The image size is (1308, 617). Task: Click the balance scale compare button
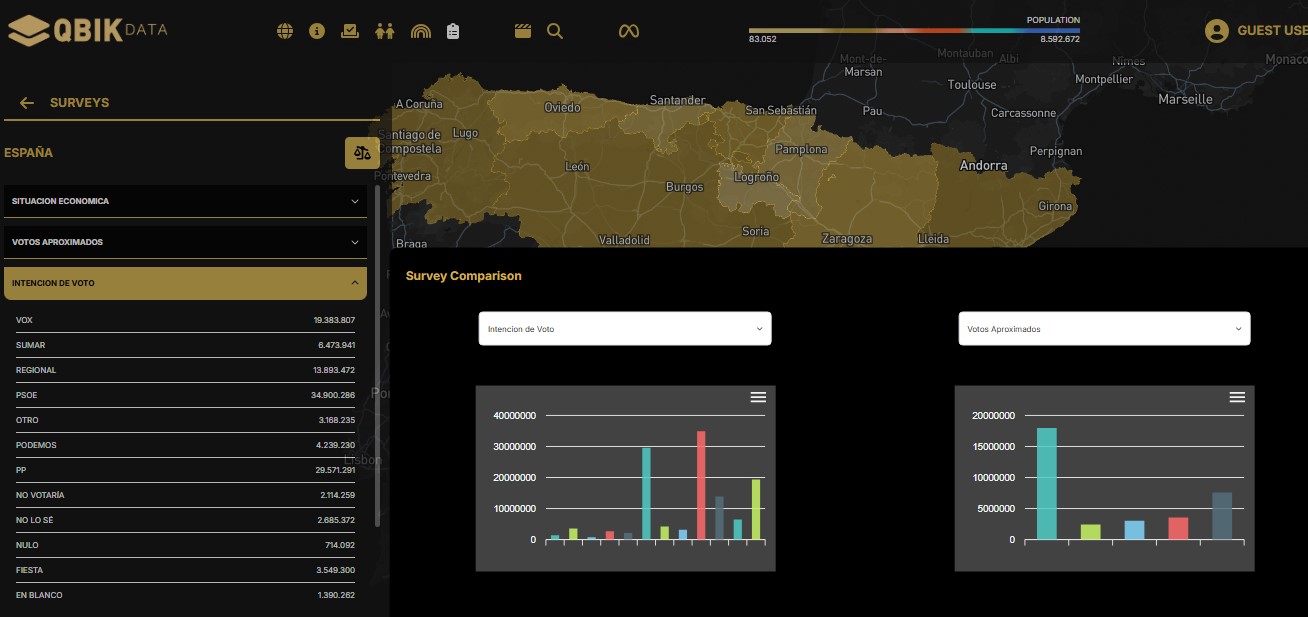coord(362,153)
